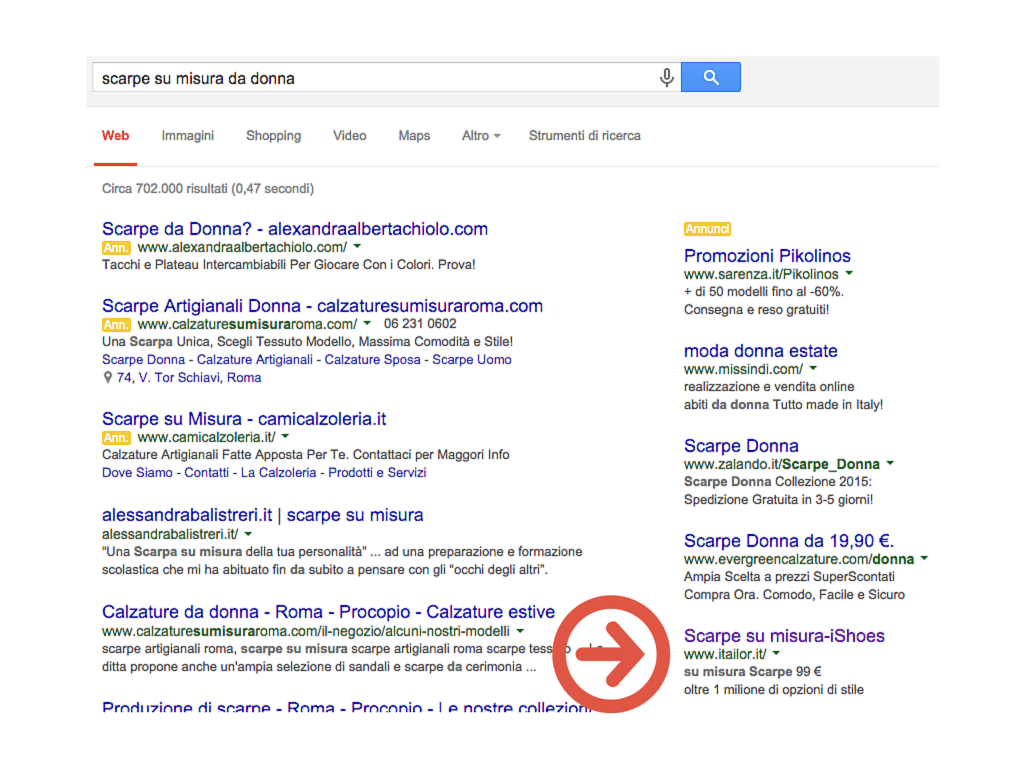This screenshot has width=1024, height=768.
Task: Open the Maps tab
Action: 414,136
